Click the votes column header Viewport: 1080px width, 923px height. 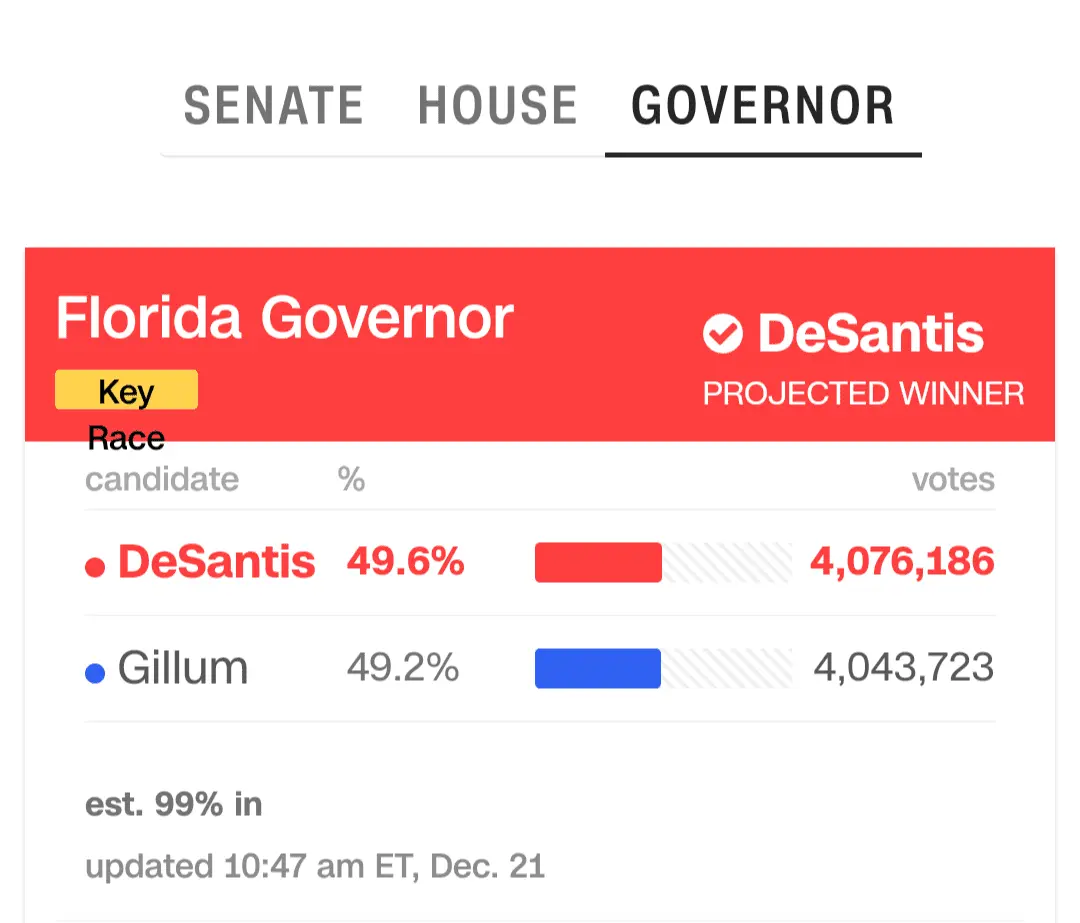pyautogui.click(x=952, y=480)
